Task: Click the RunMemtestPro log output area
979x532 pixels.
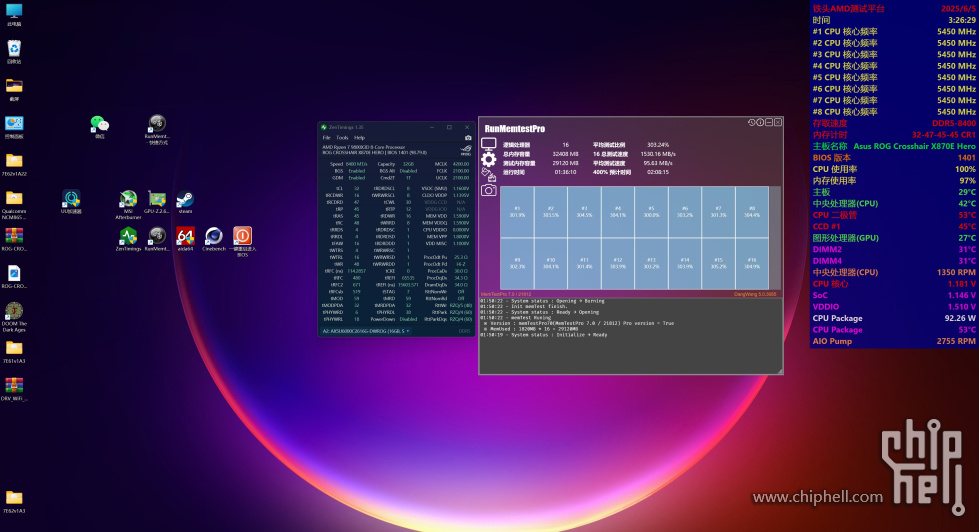Action: click(x=631, y=335)
